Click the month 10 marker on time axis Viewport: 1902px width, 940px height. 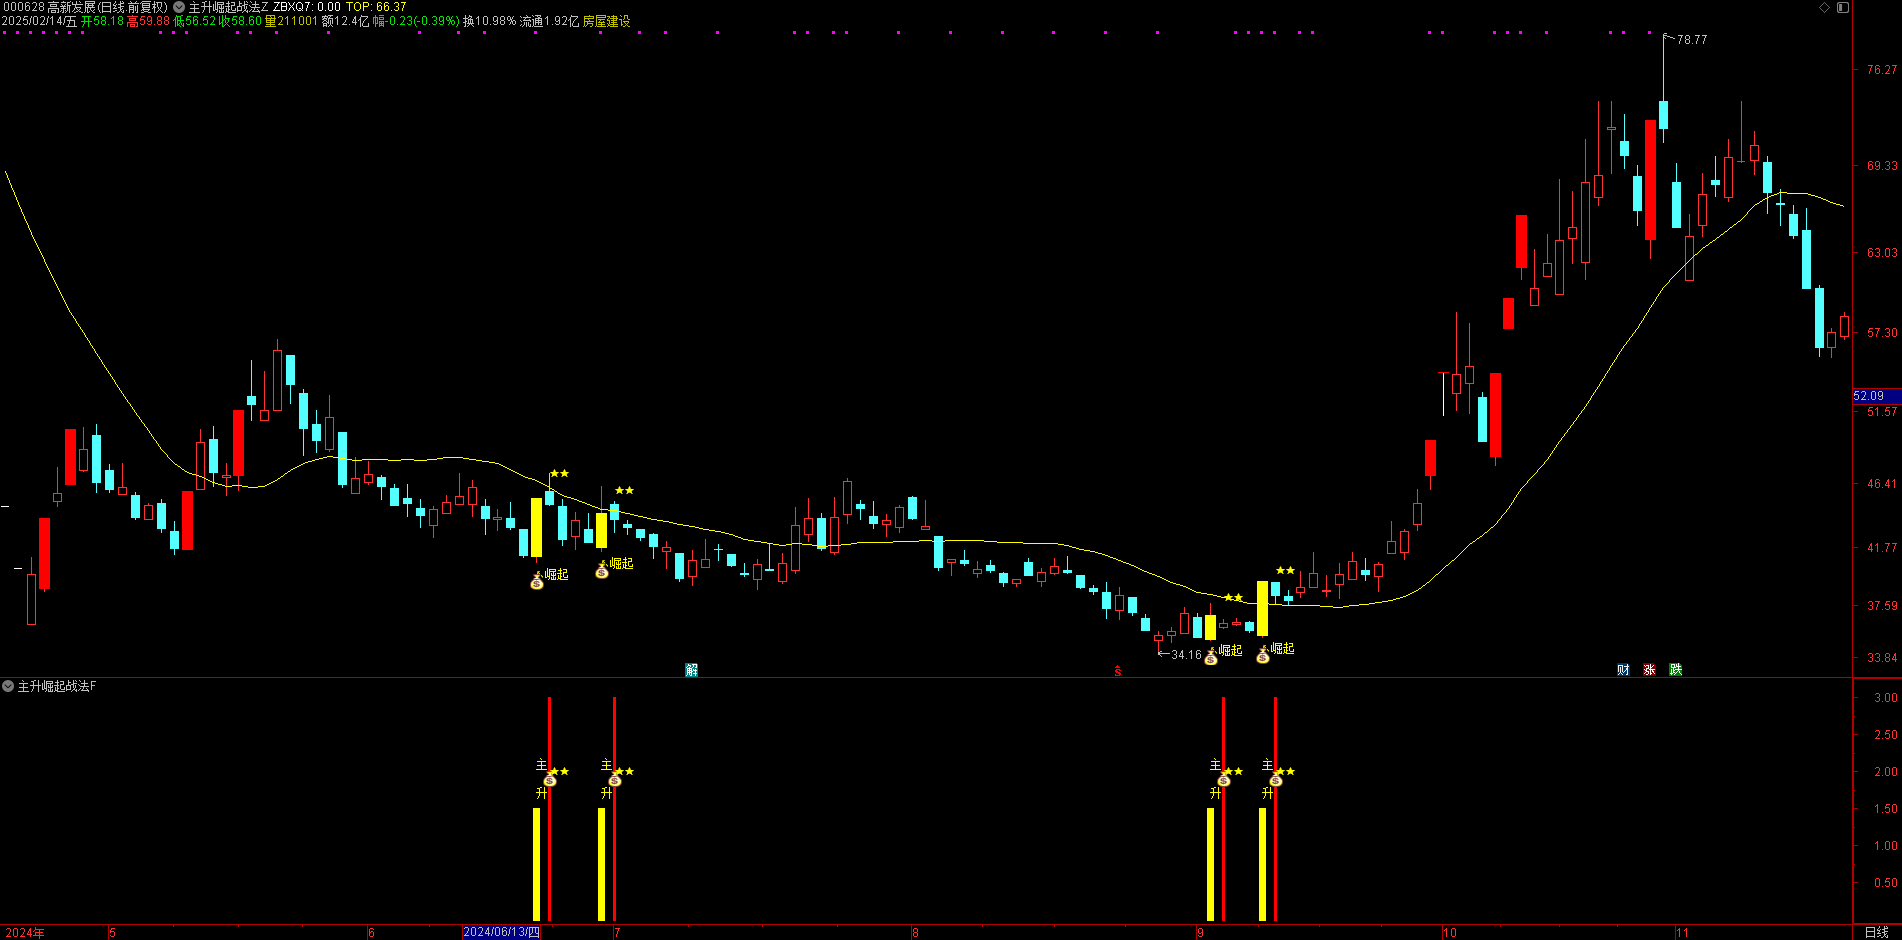coord(1449,933)
